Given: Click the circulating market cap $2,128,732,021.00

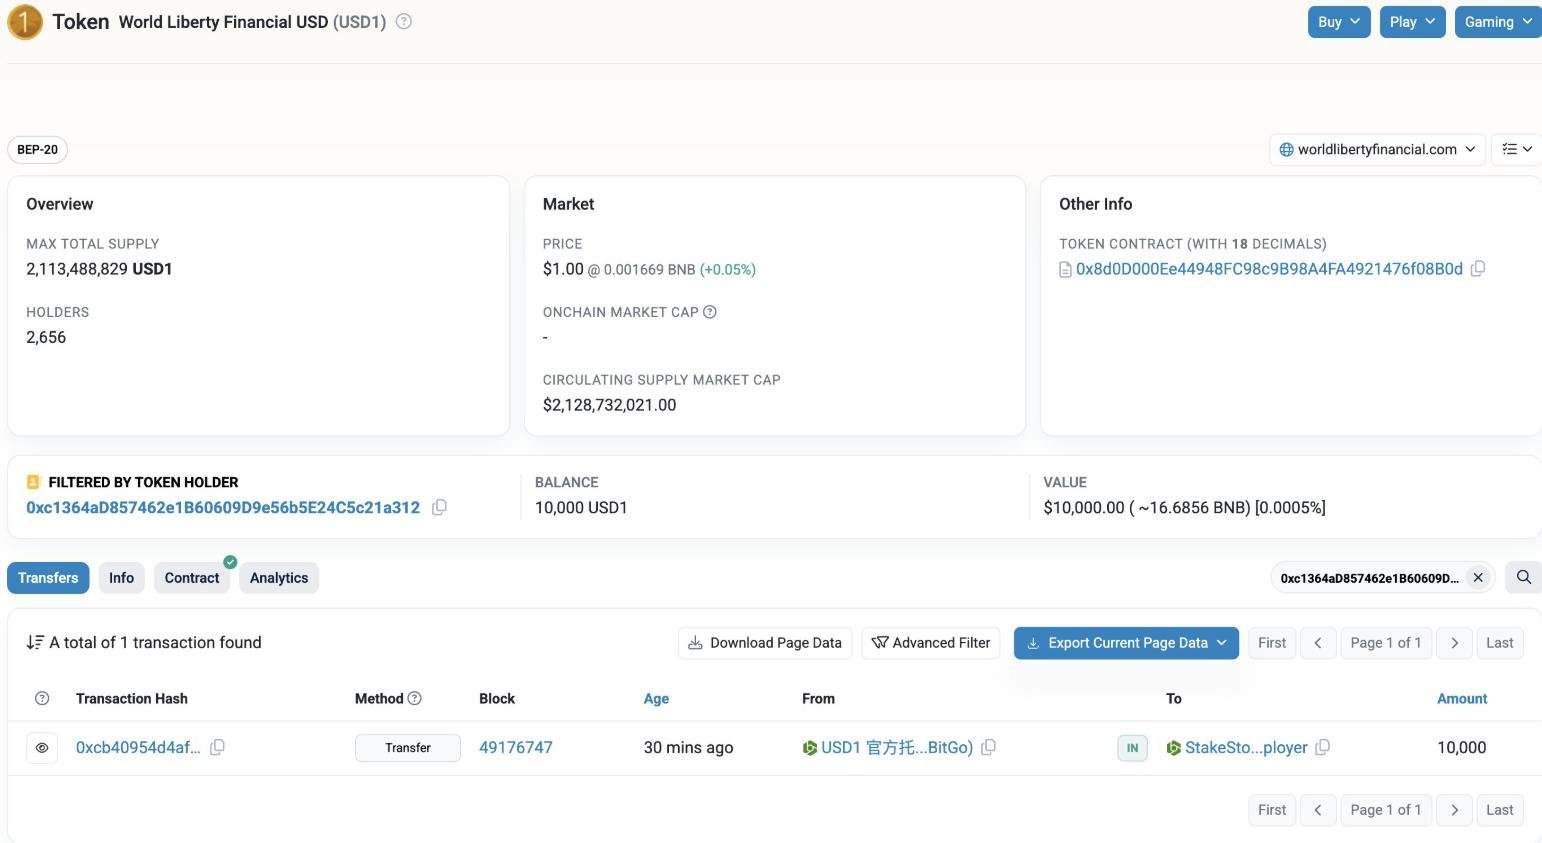Looking at the screenshot, I should (609, 405).
